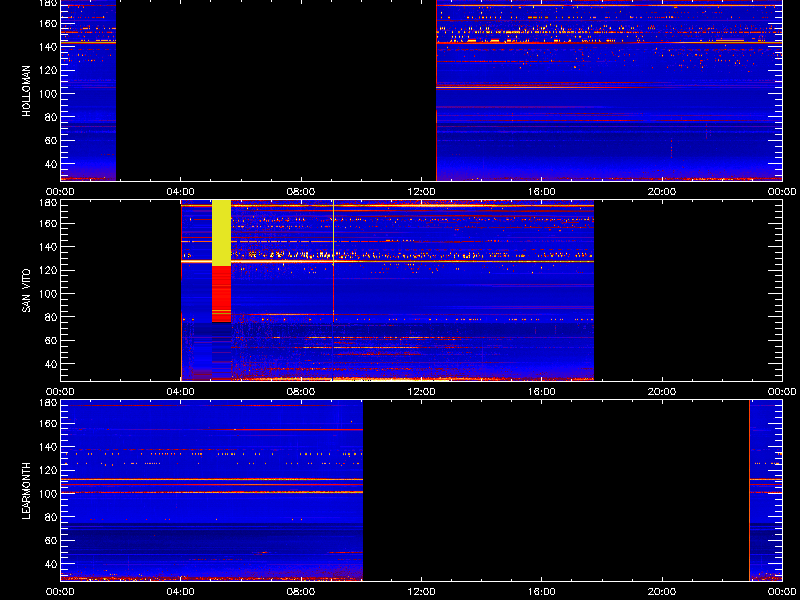The width and height of the screenshot is (800, 600).
Task: Pick the 120 frequency label on Learmonth axis
Action: [x=48, y=470]
